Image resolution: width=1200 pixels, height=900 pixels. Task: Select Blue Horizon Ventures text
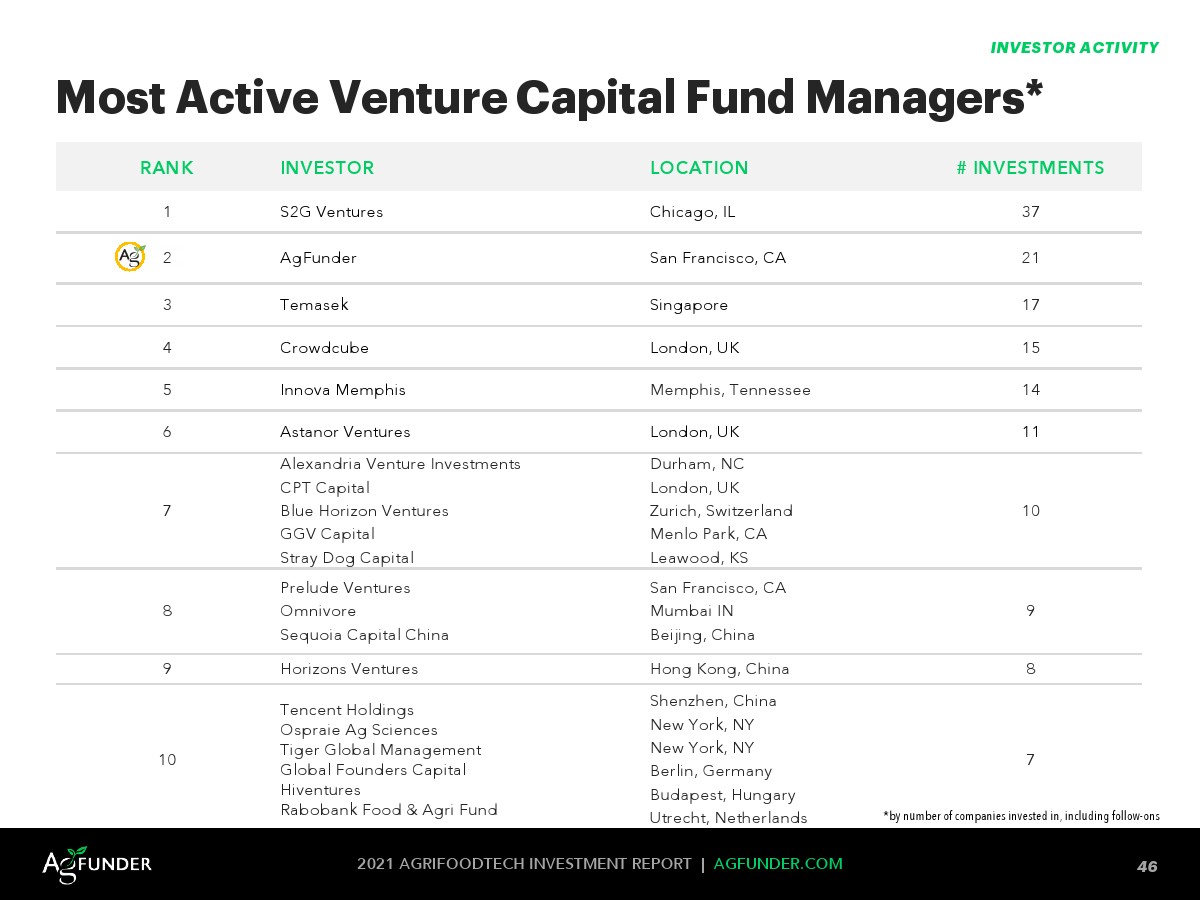[x=364, y=511]
